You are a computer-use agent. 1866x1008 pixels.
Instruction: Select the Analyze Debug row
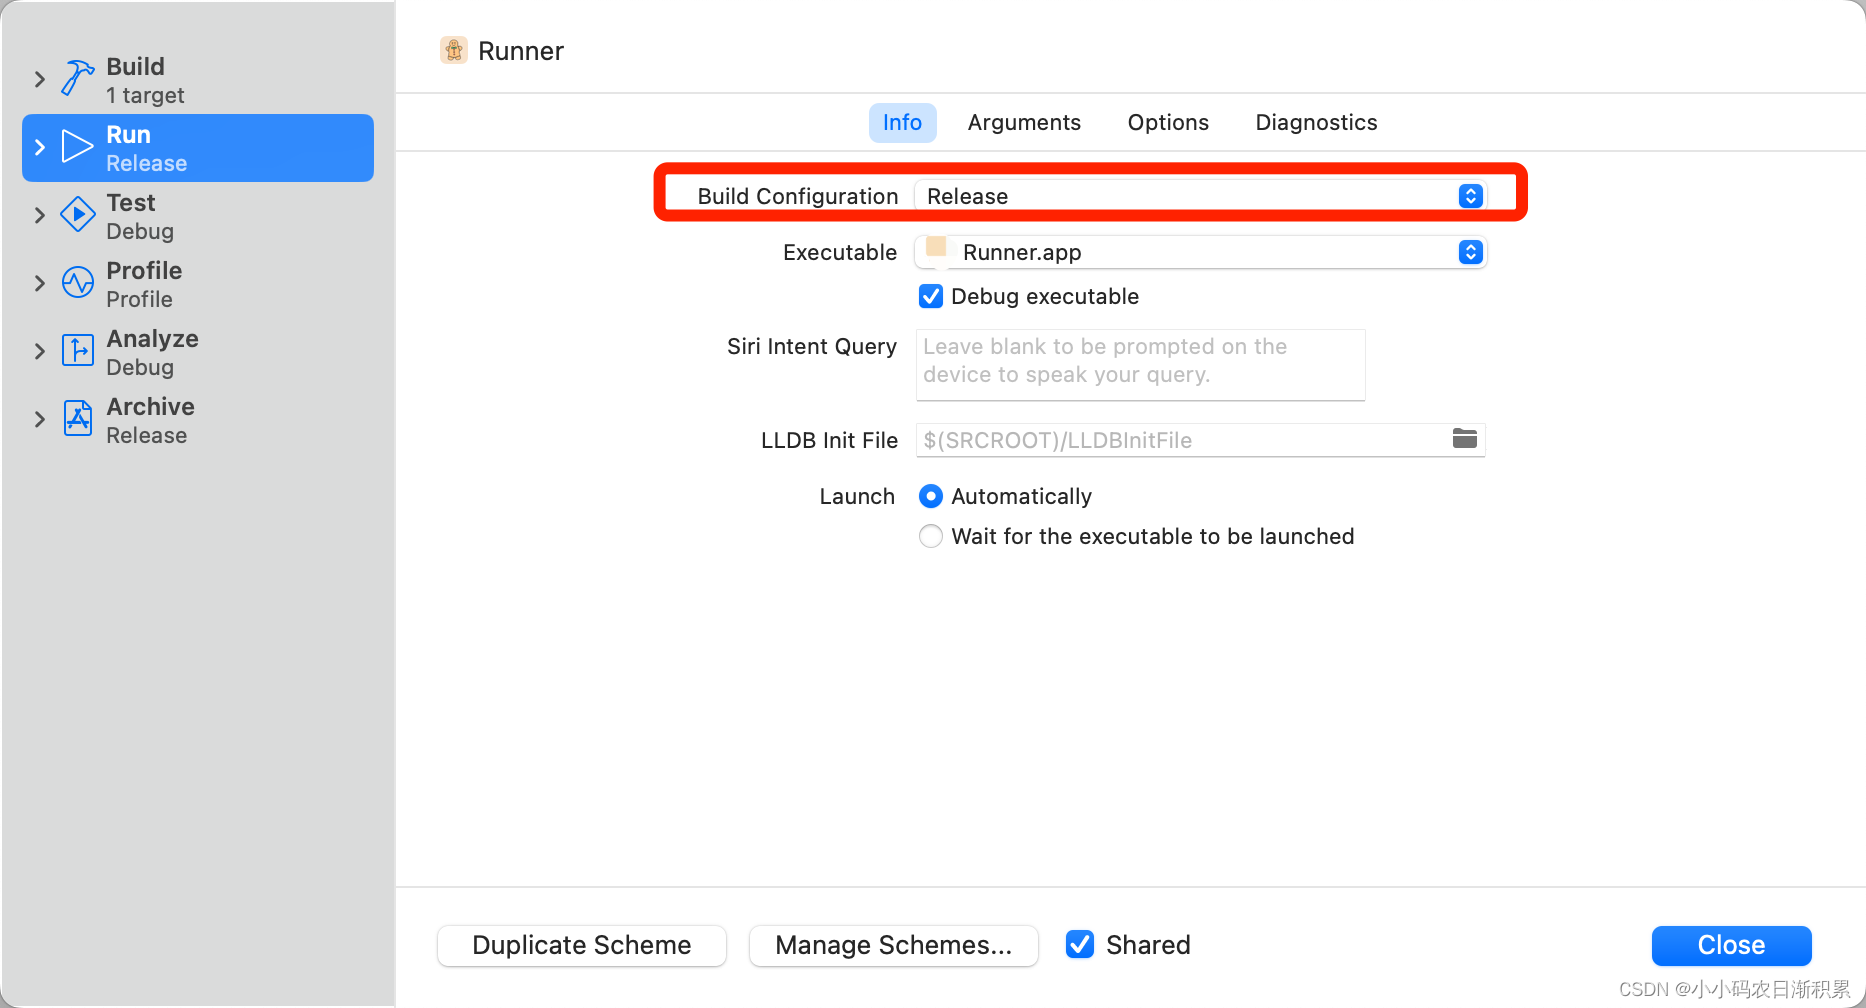coord(198,352)
